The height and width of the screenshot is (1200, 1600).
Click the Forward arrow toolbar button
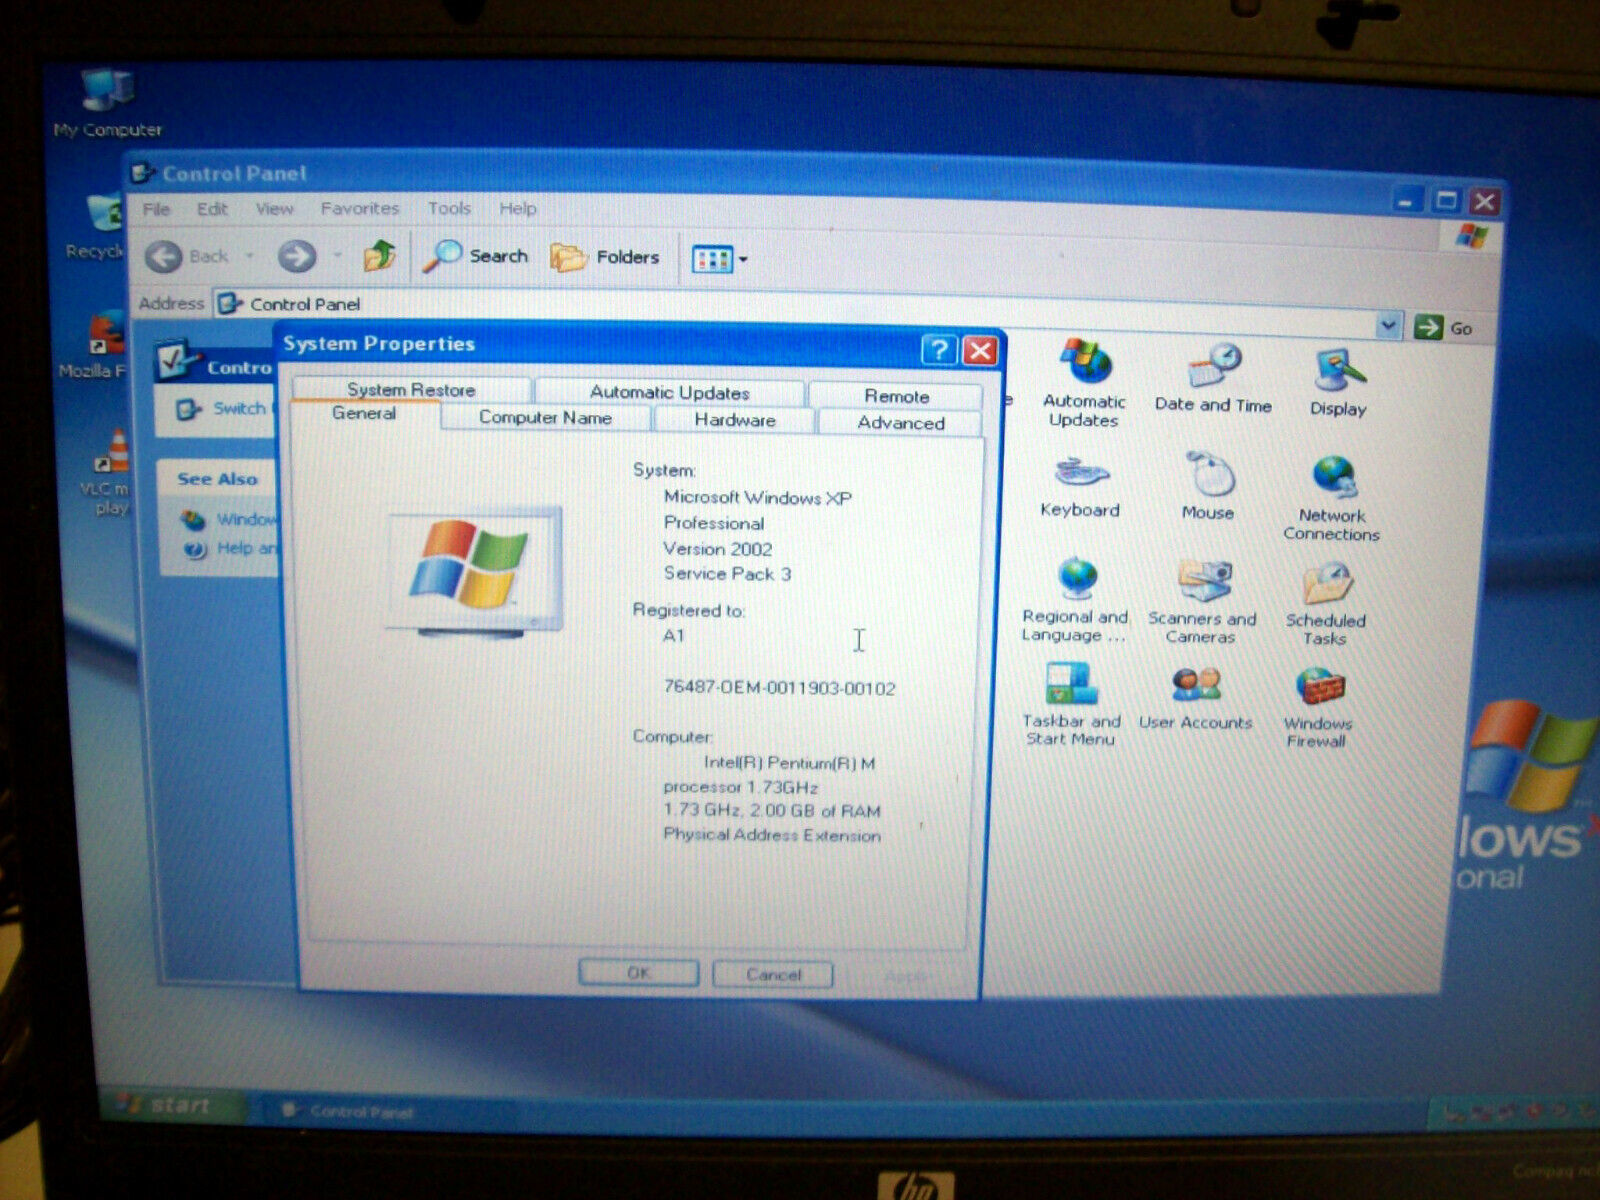[x=296, y=256]
